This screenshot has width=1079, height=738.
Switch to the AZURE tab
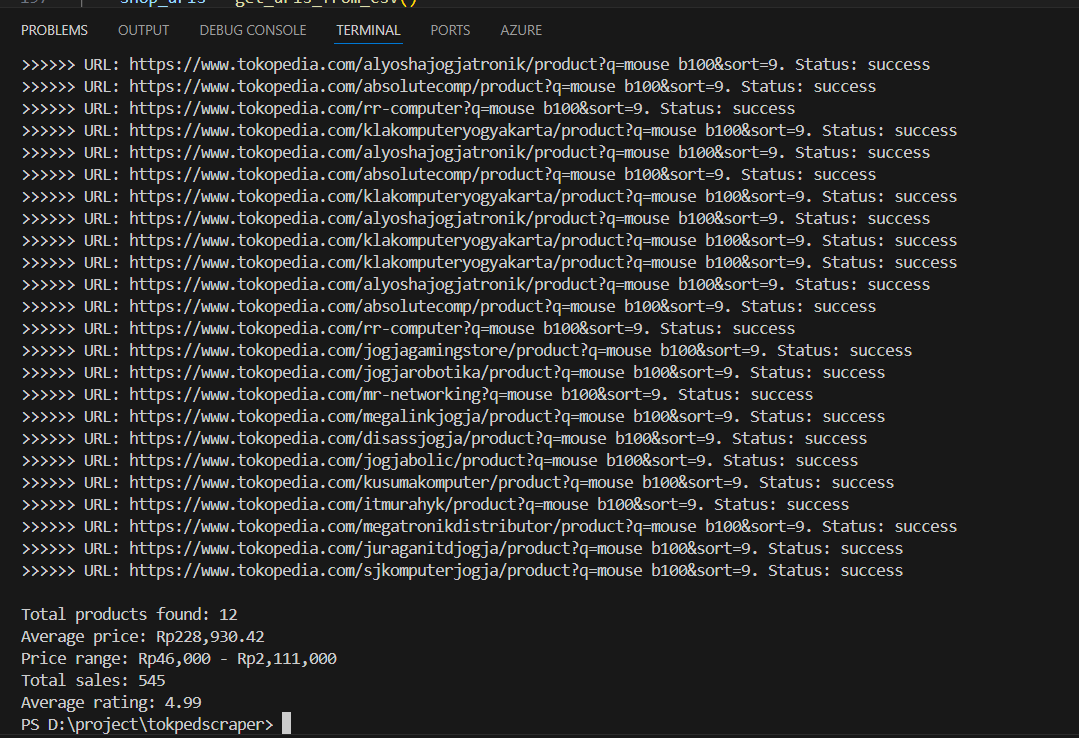pyautogui.click(x=520, y=30)
